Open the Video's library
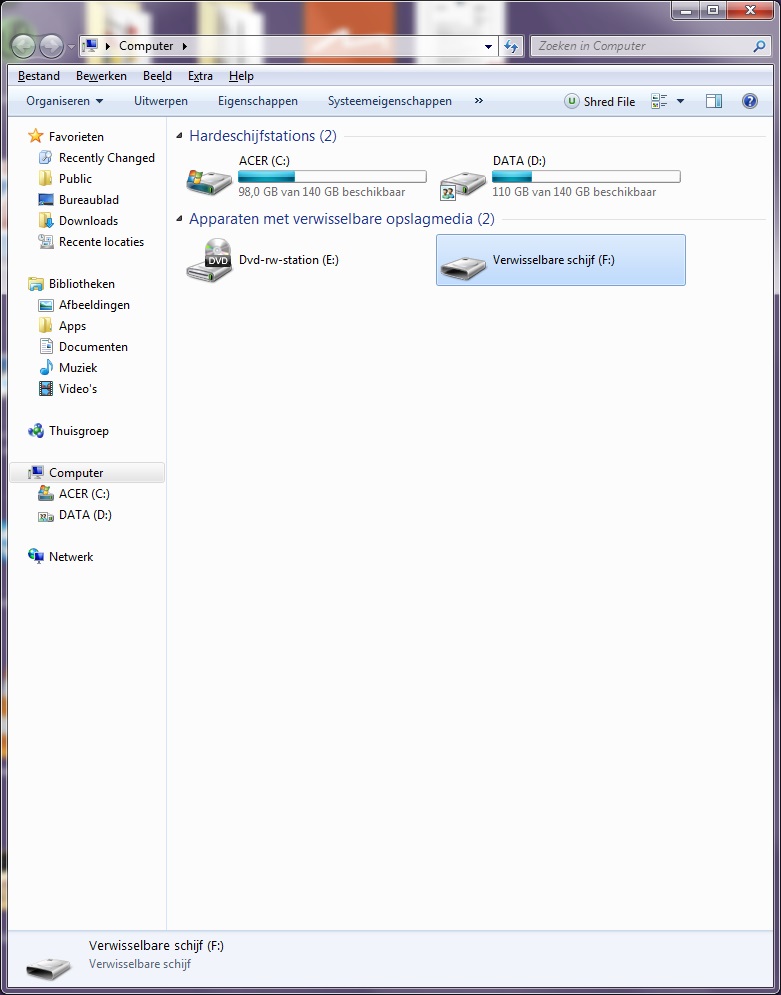The height and width of the screenshot is (995, 781). click(x=78, y=388)
